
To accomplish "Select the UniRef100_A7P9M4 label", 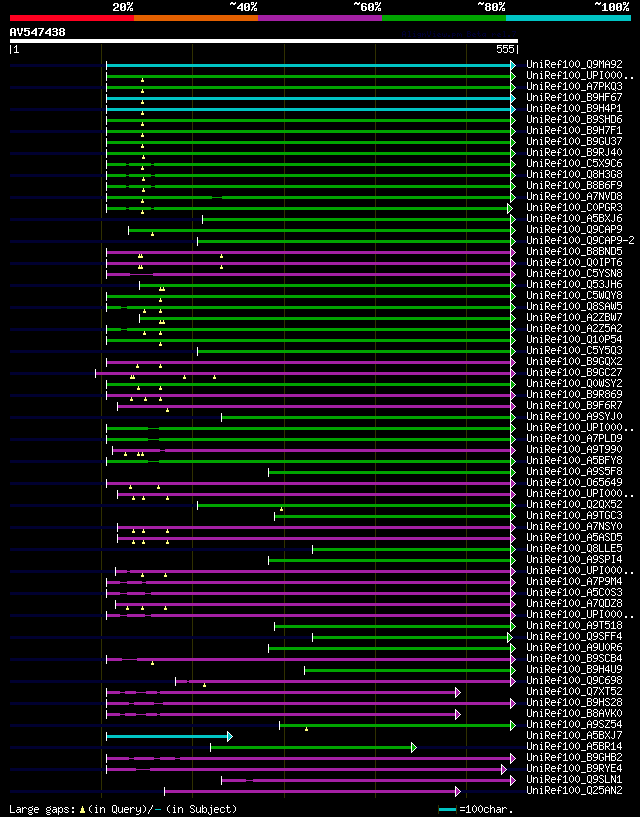I will click(x=574, y=580).
